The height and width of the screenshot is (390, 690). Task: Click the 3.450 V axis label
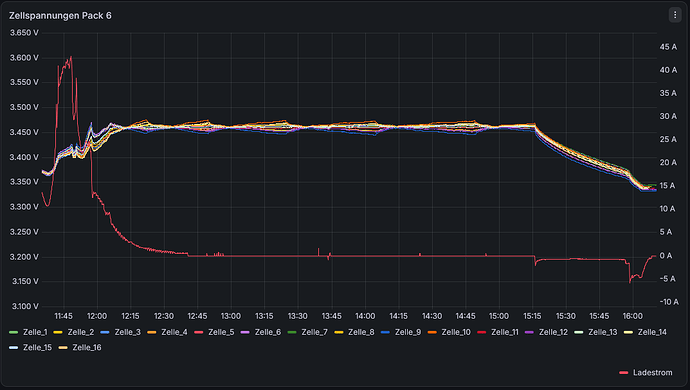(x=24, y=132)
